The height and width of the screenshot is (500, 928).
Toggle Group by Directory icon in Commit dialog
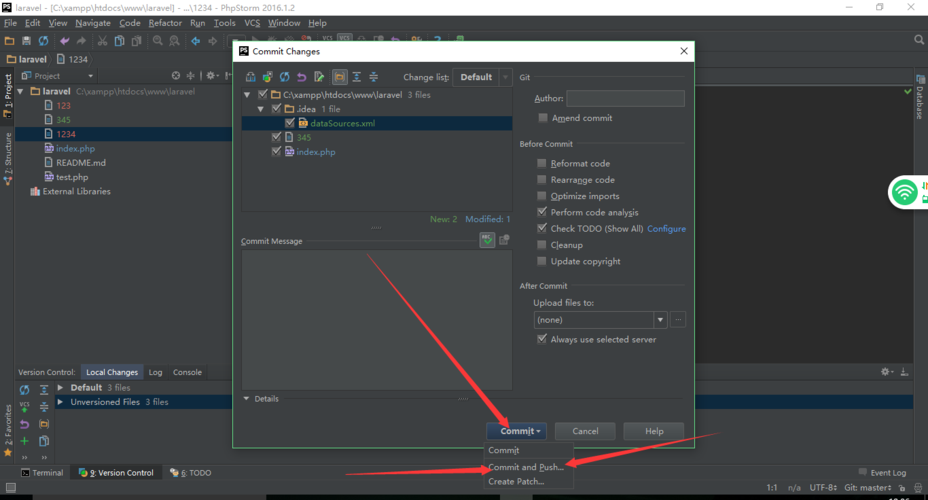tap(339, 77)
